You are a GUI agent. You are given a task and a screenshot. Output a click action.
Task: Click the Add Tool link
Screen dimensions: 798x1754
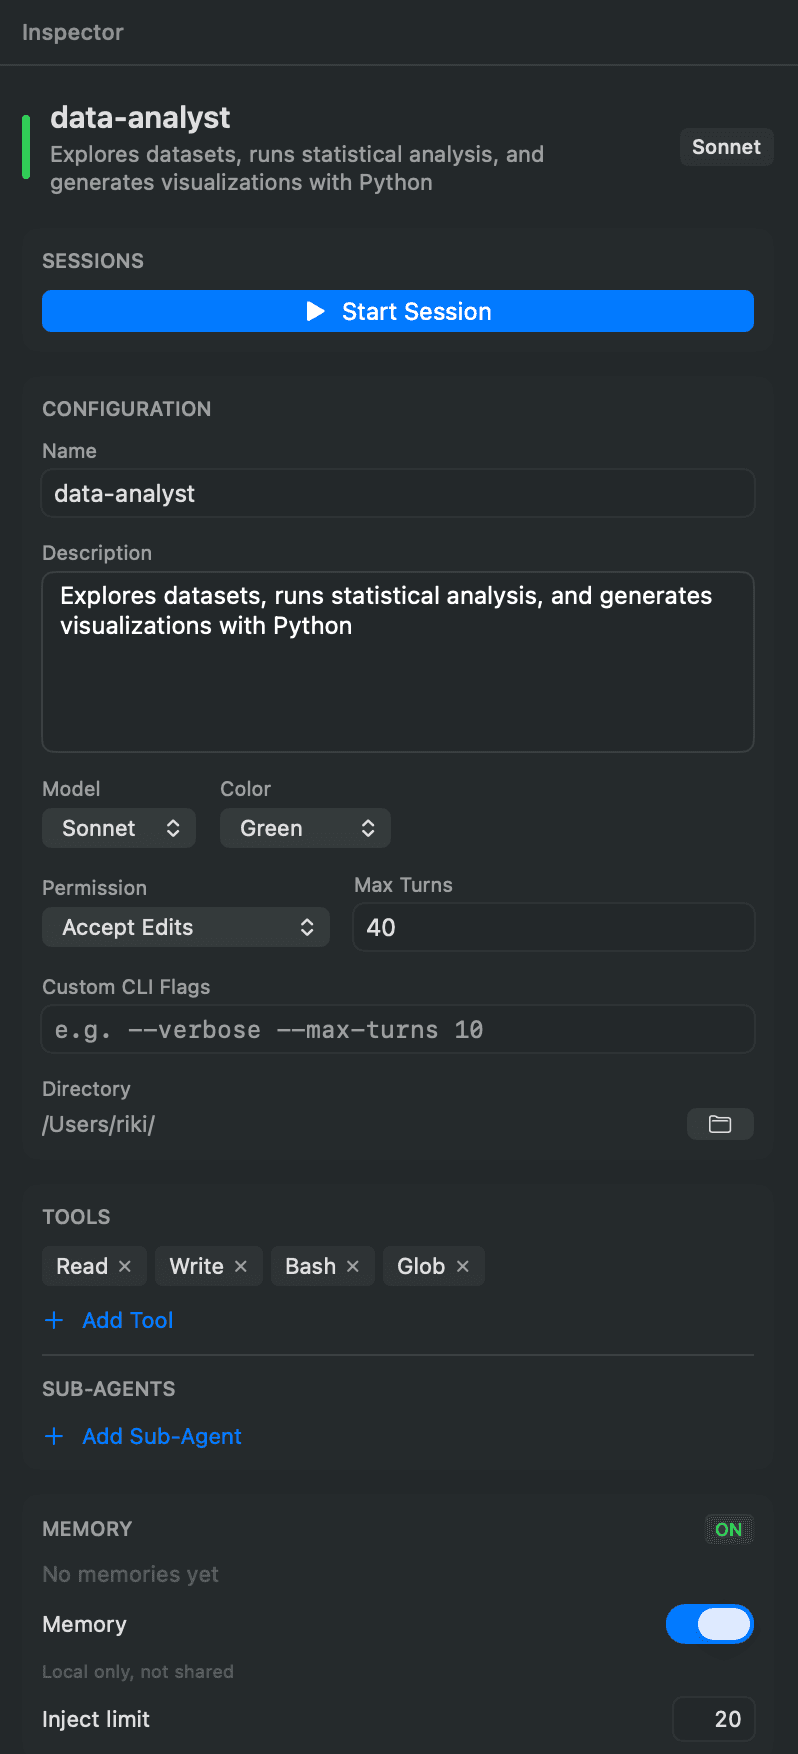click(128, 1320)
